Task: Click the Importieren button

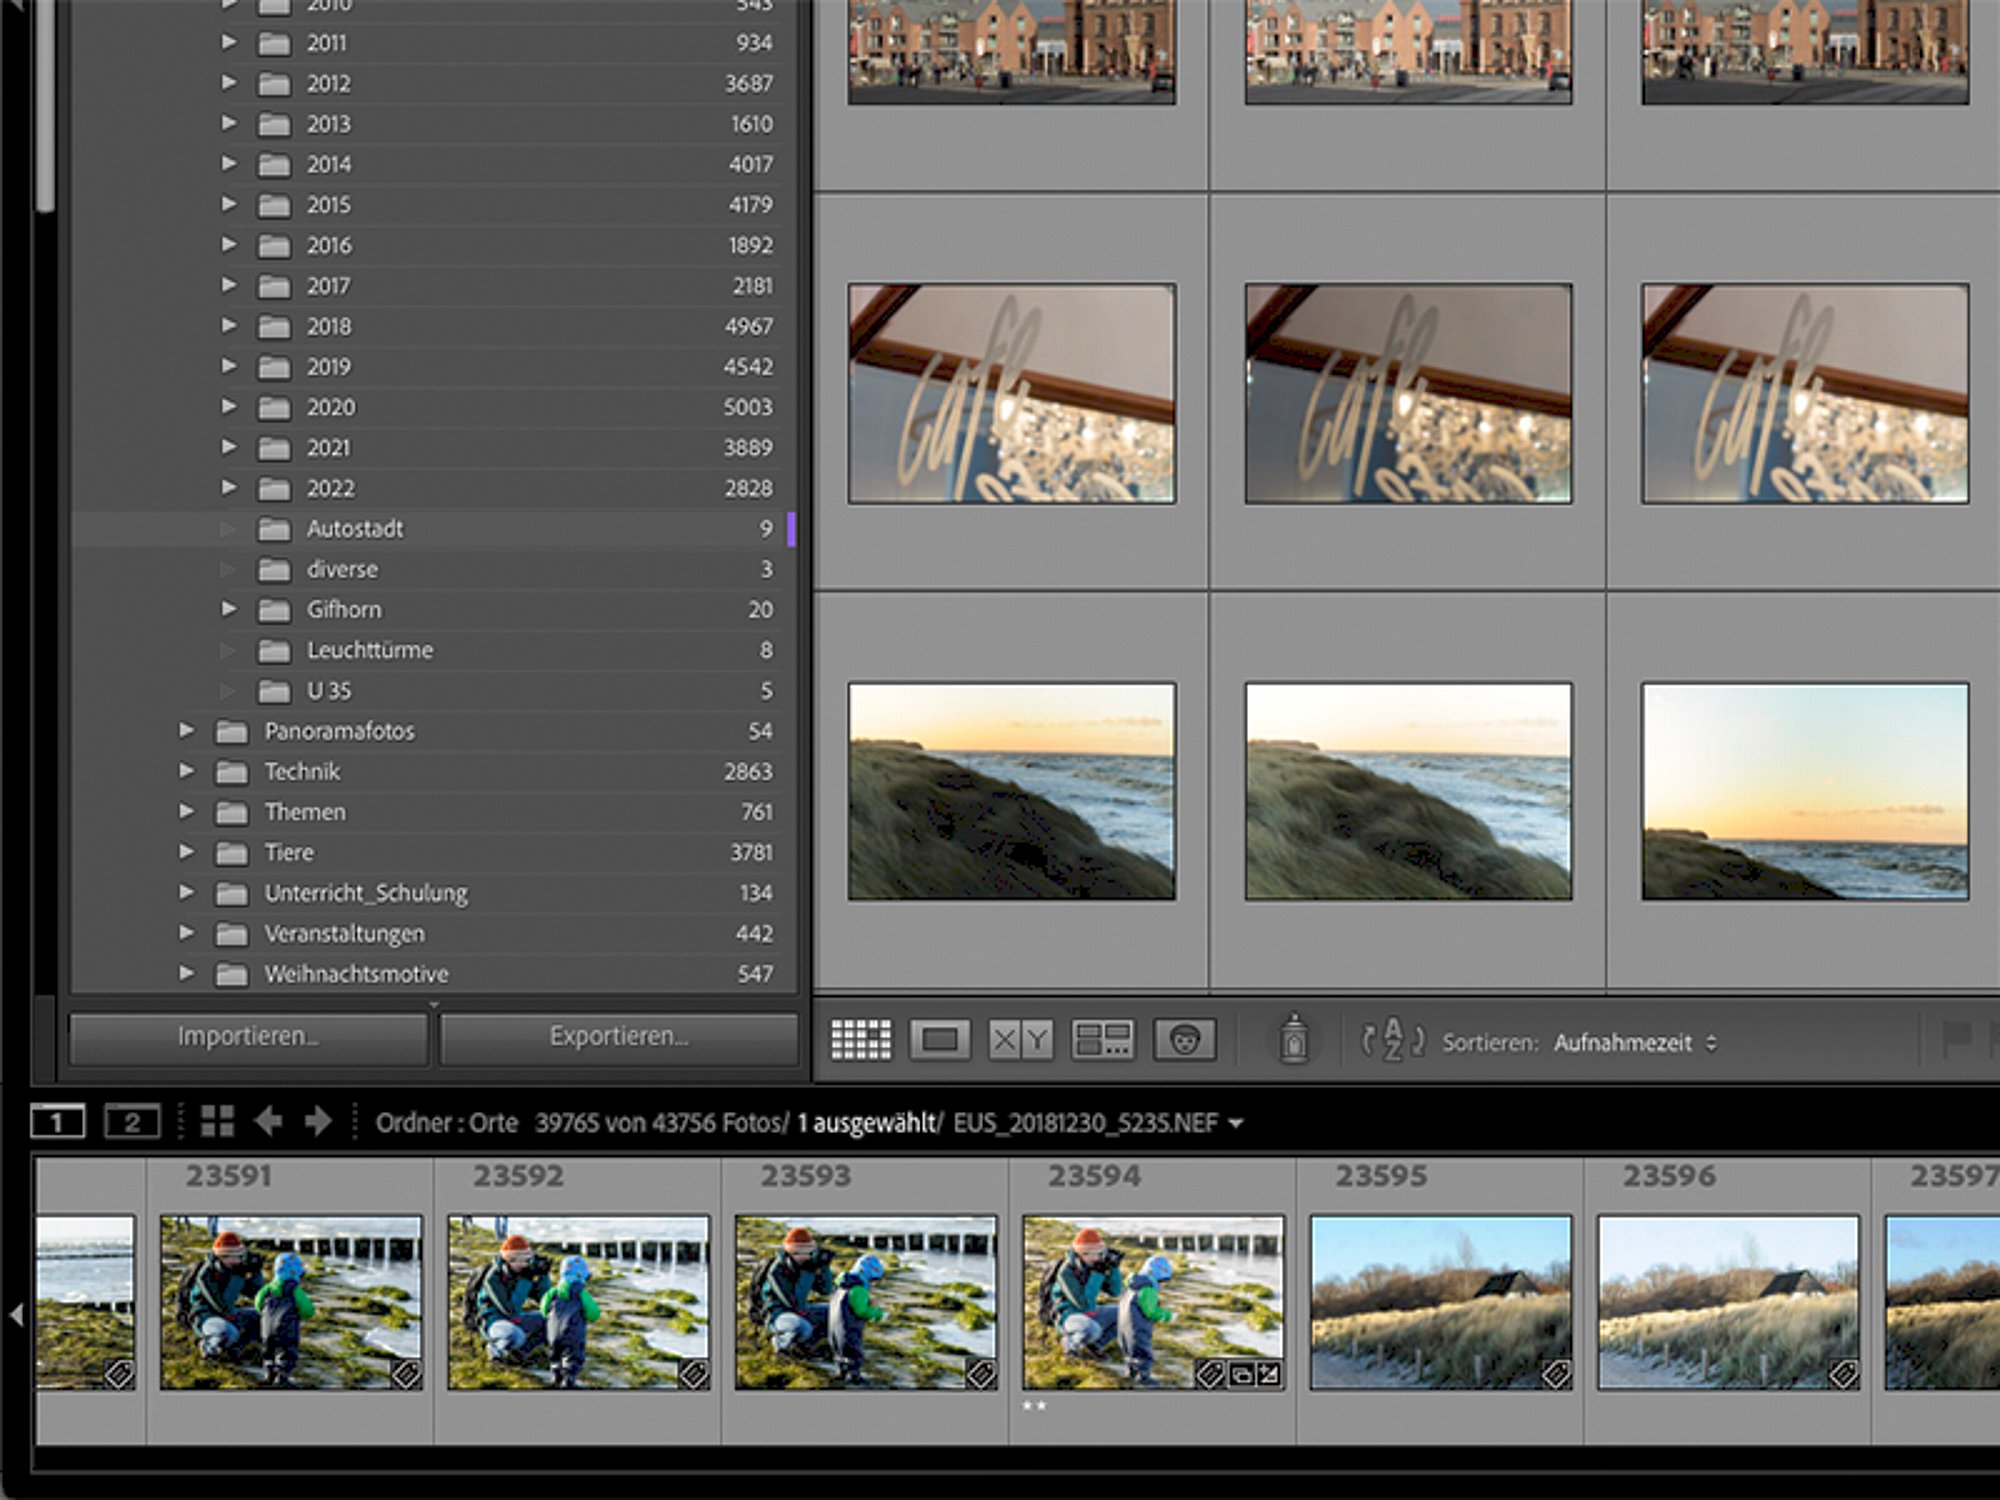Action: coord(248,1037)
